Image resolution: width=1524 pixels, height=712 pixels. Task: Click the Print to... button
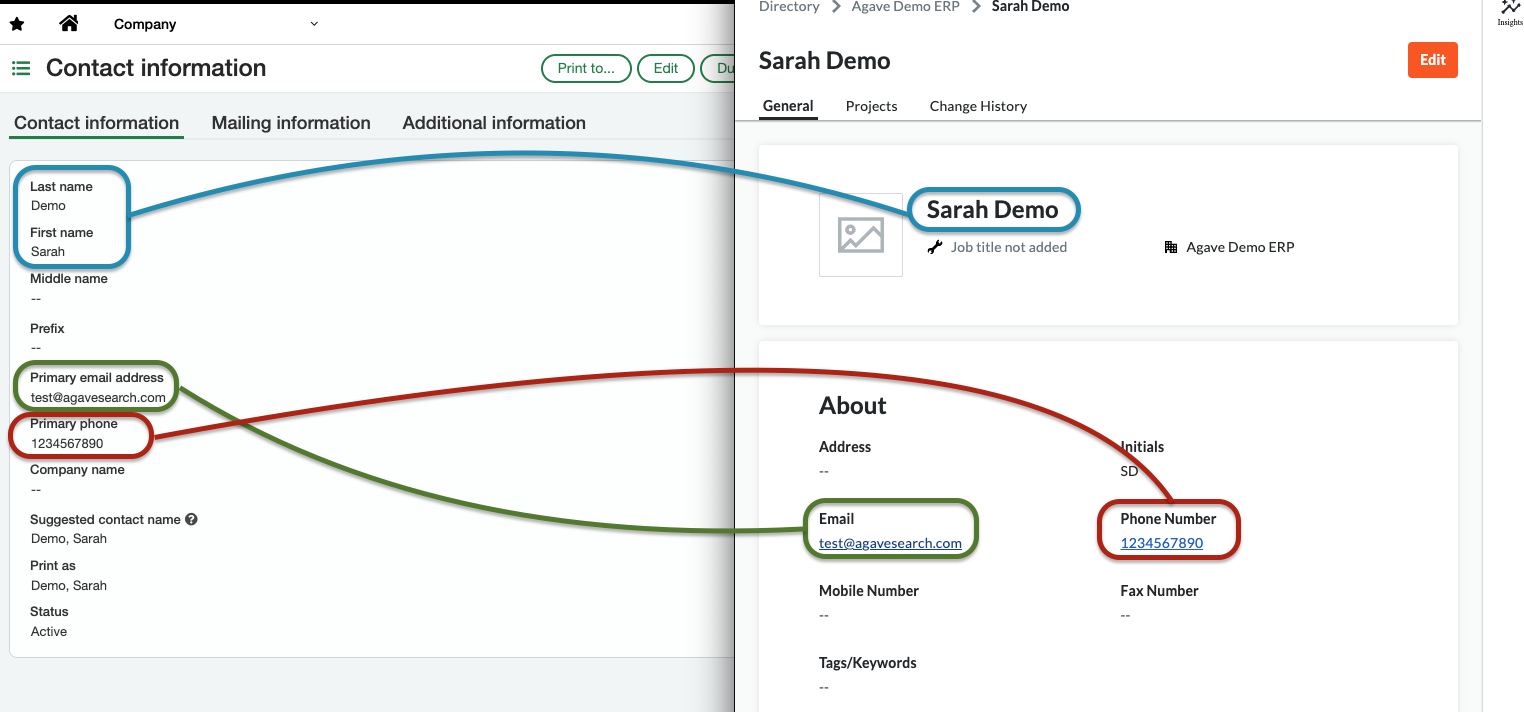point(586,68)
